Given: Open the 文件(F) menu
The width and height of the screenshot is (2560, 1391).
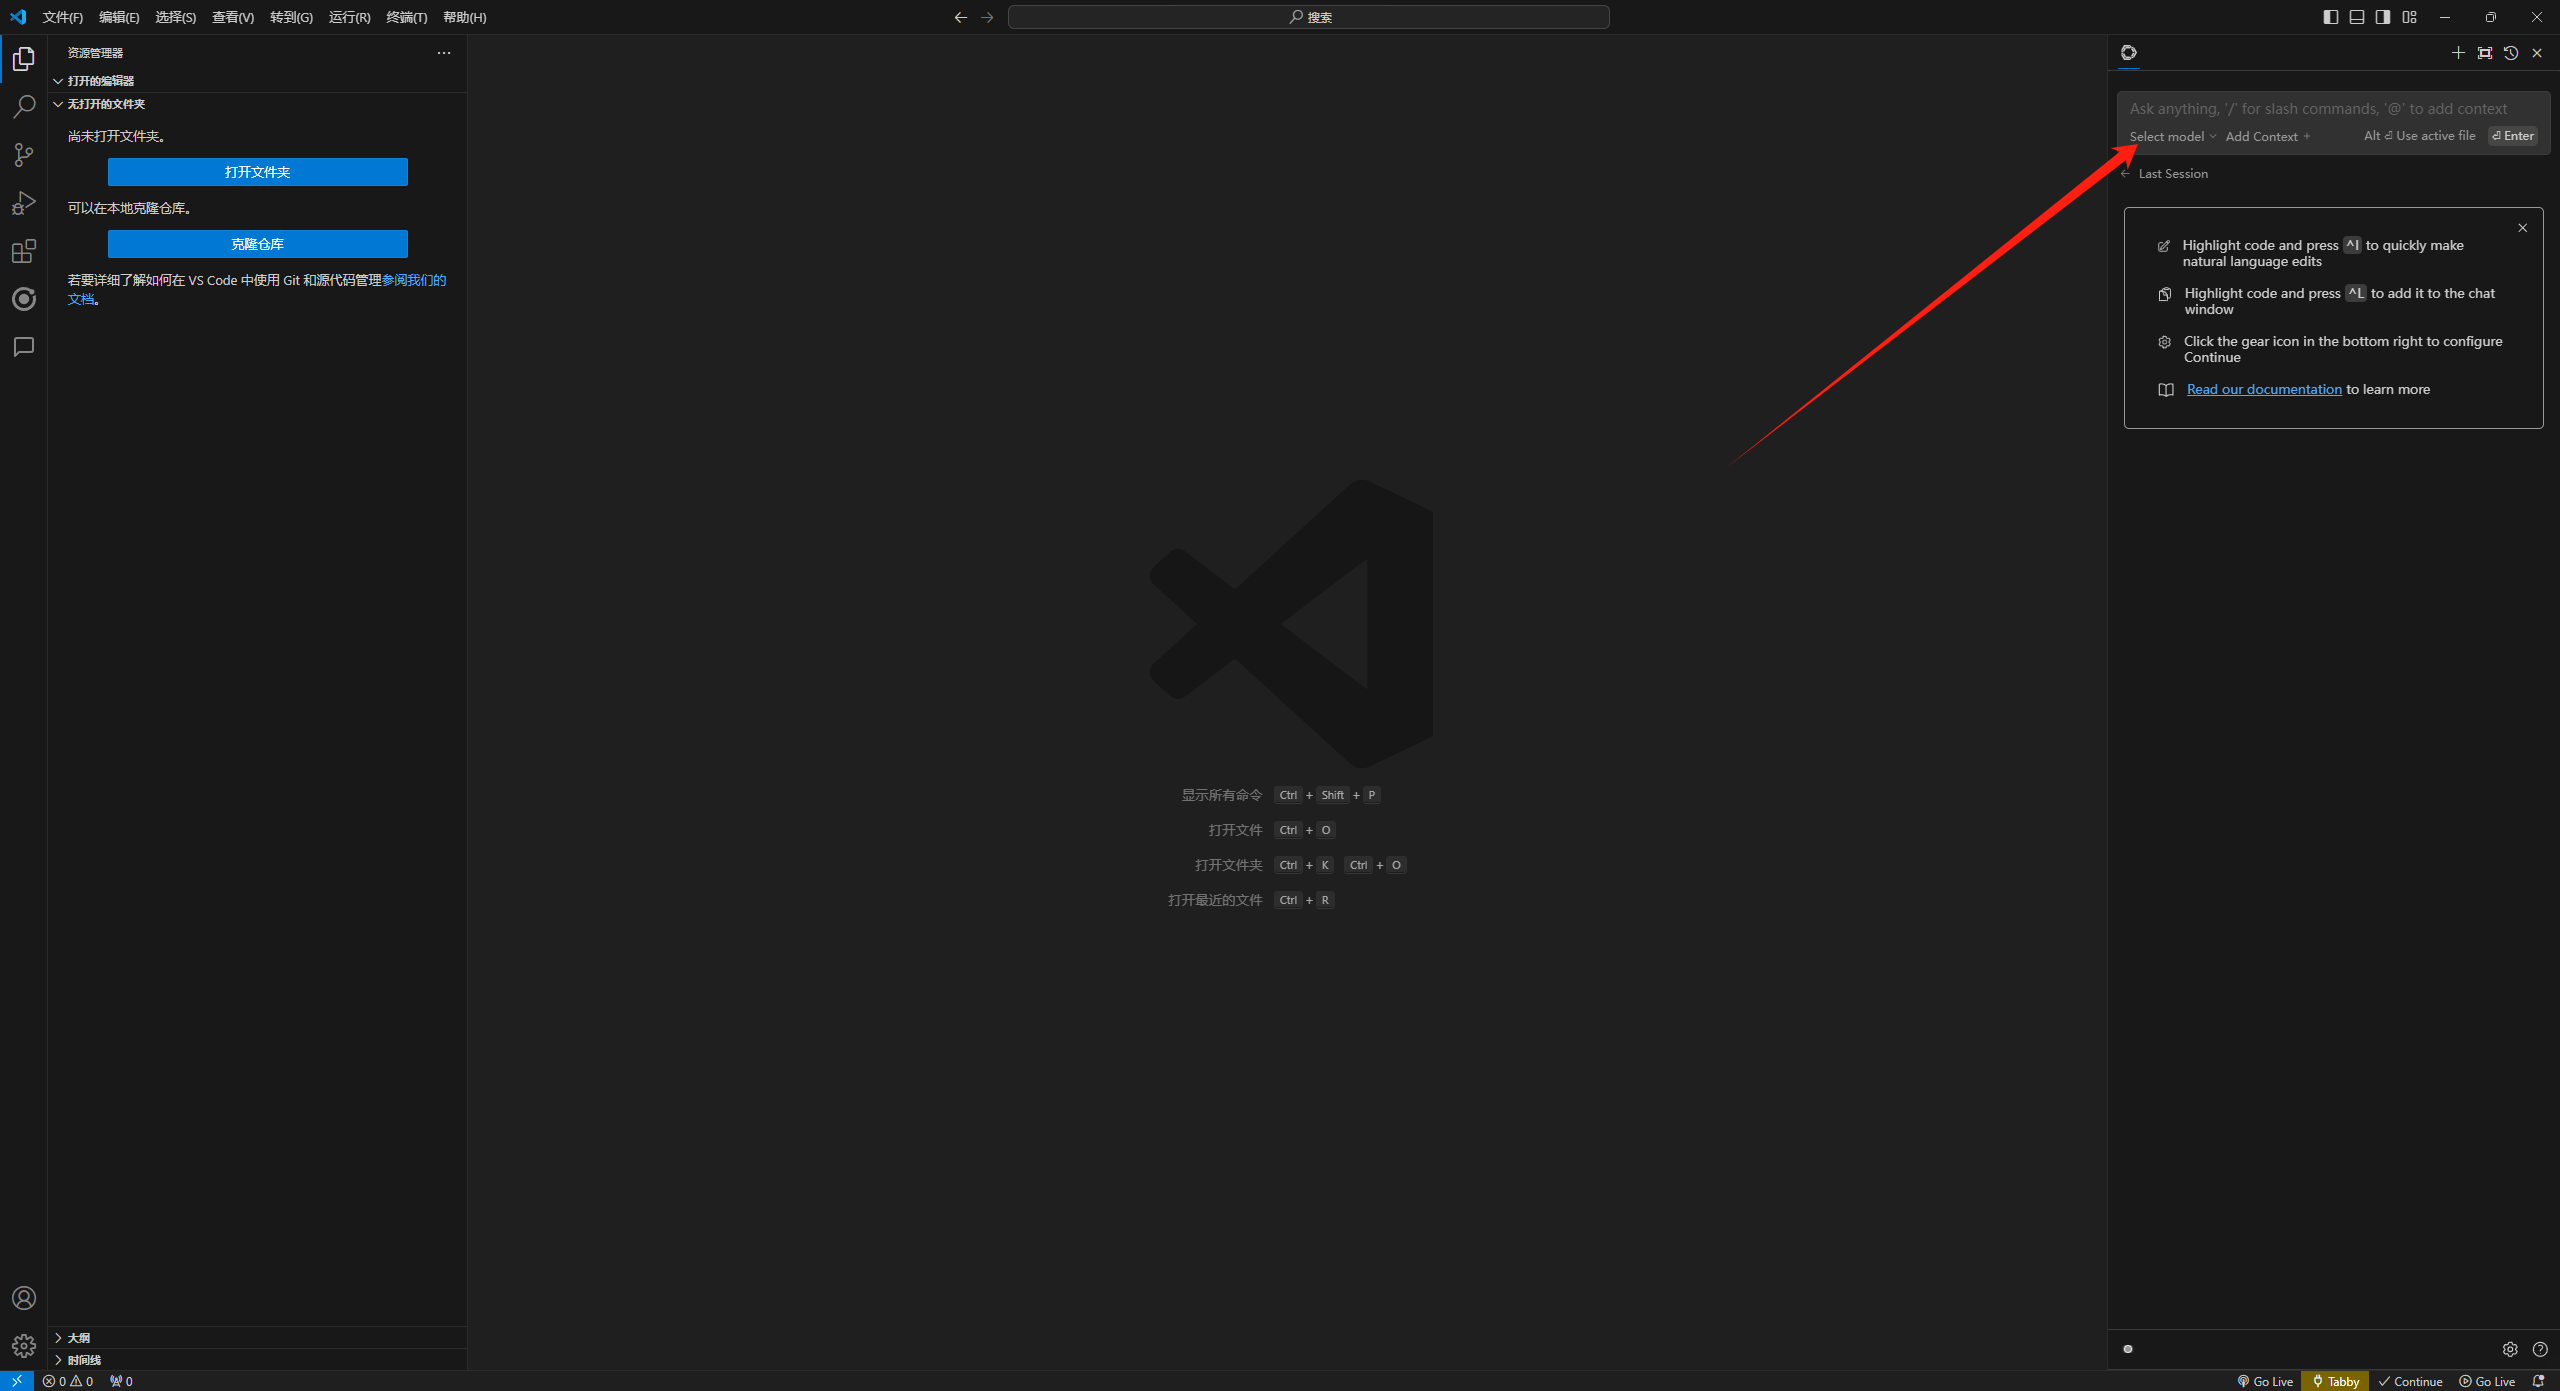Looking at the screenshot, I should 62,17.
